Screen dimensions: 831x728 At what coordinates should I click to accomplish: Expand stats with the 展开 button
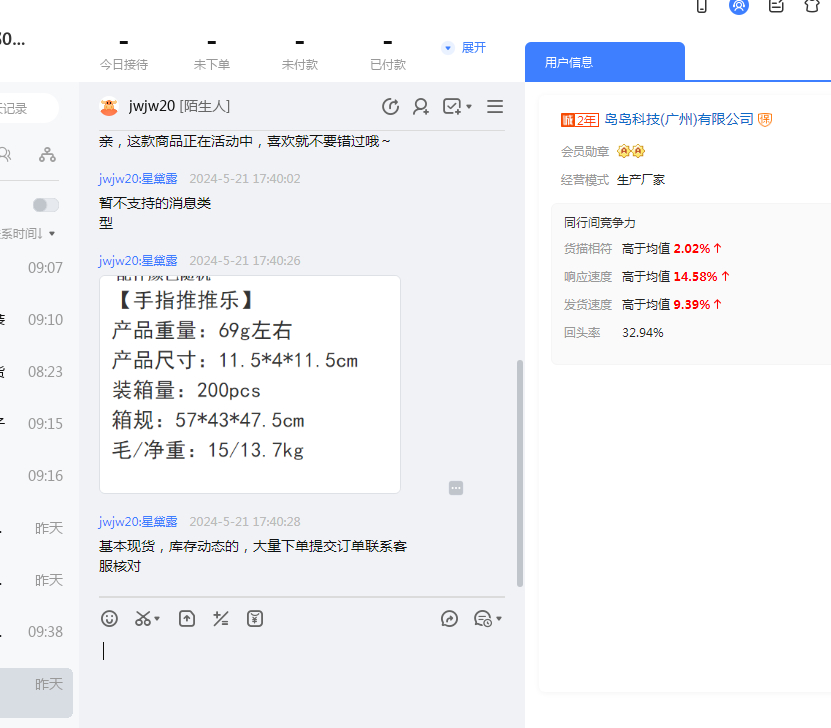(464, 48)
